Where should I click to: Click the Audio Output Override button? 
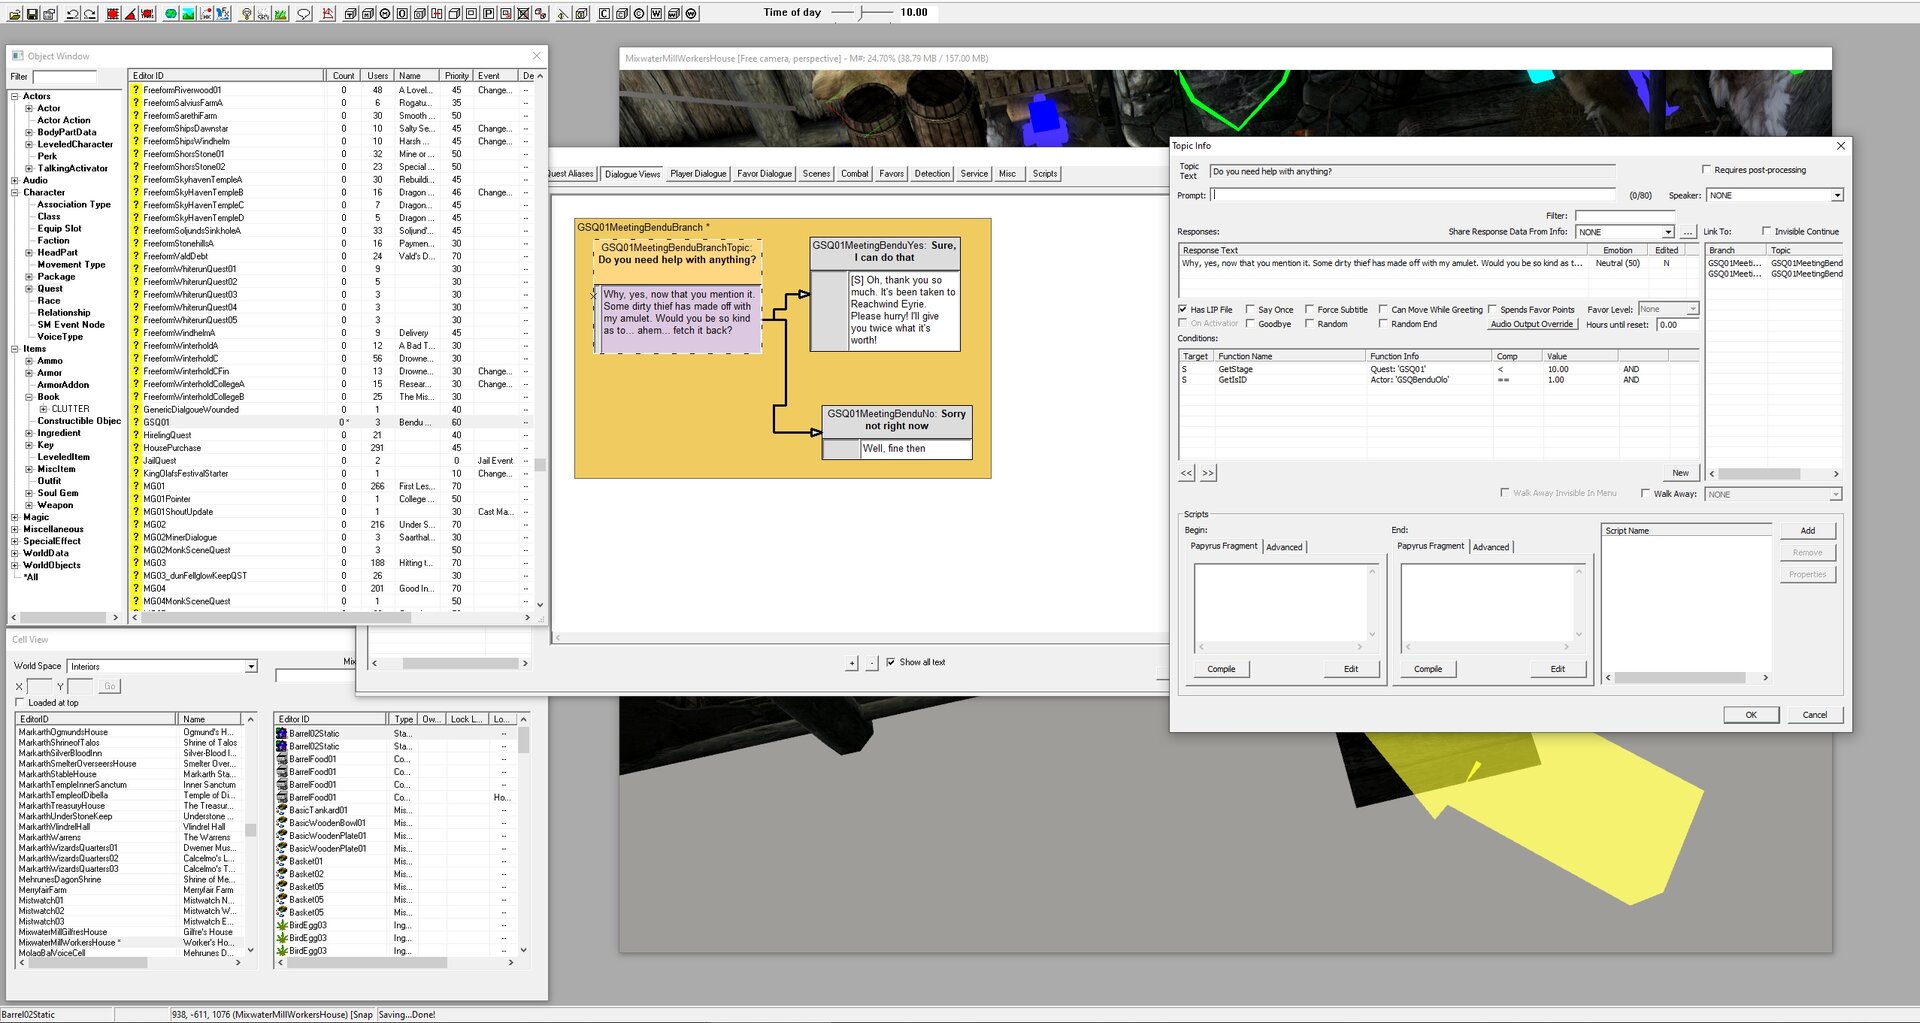click(x=1531, y=324)
